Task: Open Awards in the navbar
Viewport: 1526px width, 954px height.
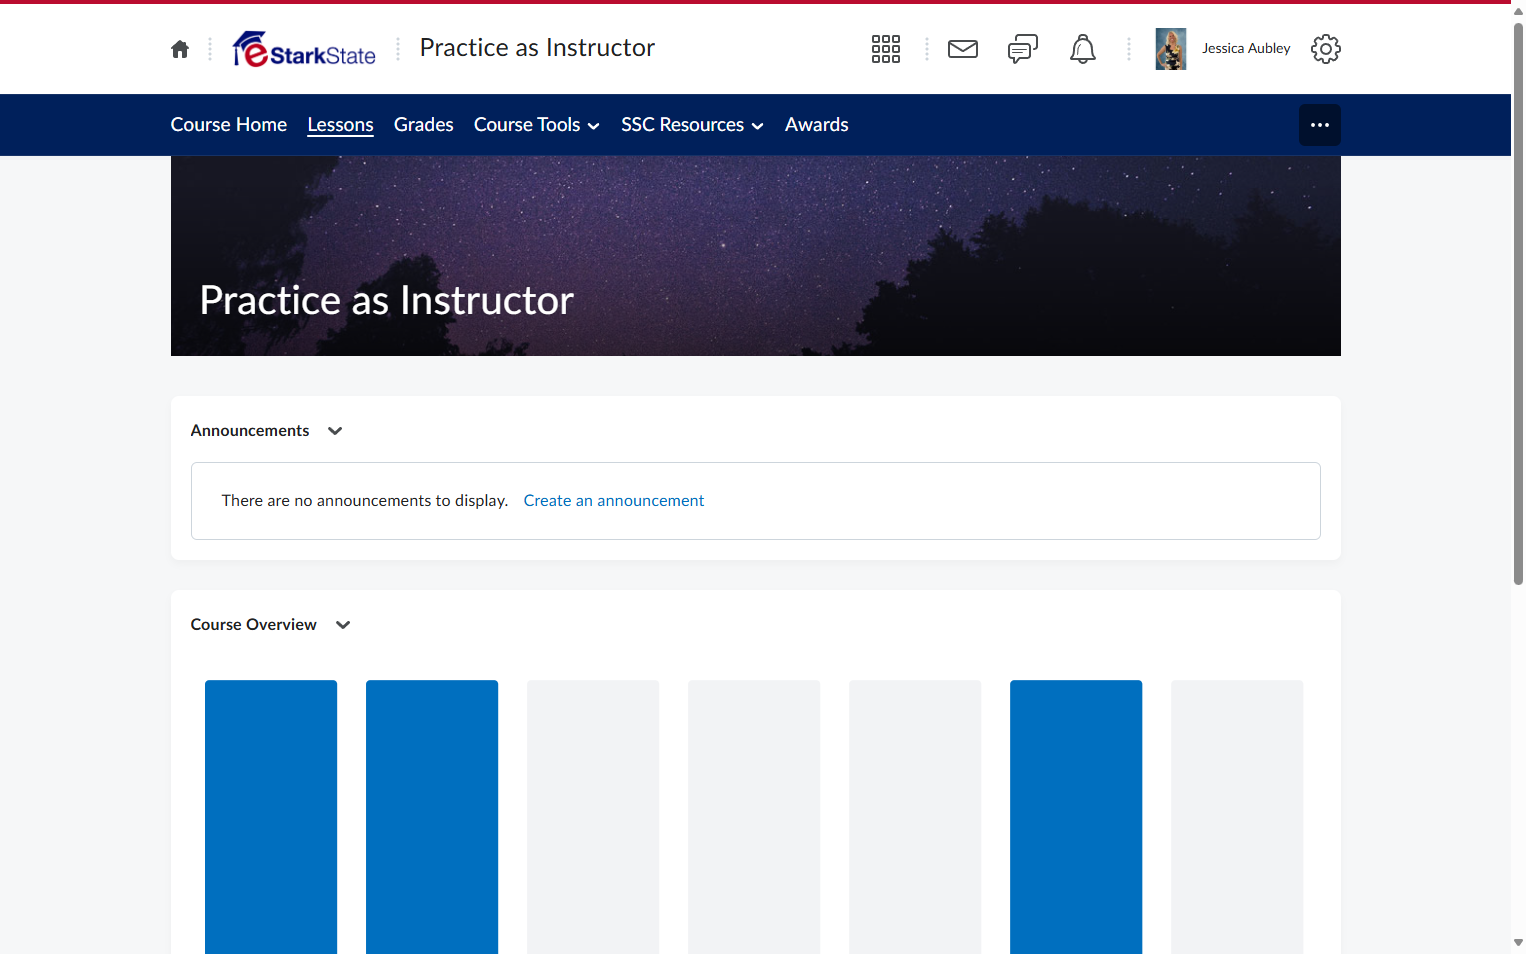Action: 817,125
